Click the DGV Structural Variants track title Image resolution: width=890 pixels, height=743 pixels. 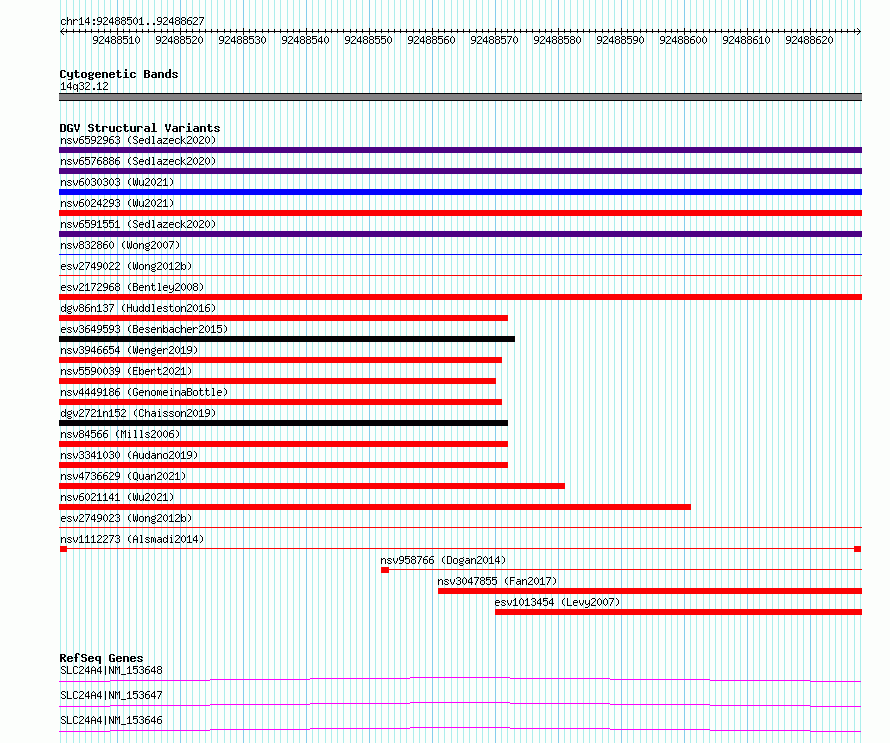[x=140, y=128]
